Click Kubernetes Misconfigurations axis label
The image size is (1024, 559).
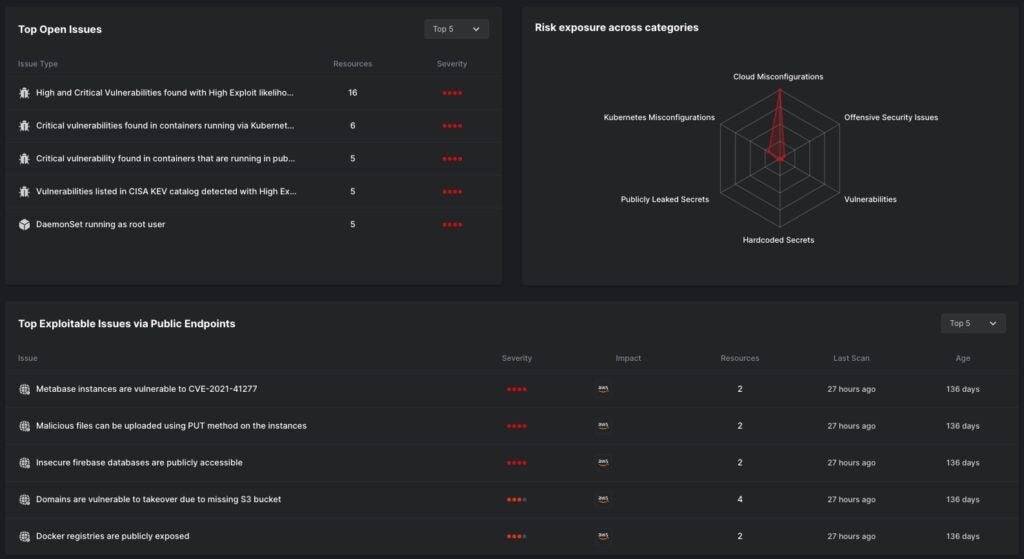(x=659, y=117)
